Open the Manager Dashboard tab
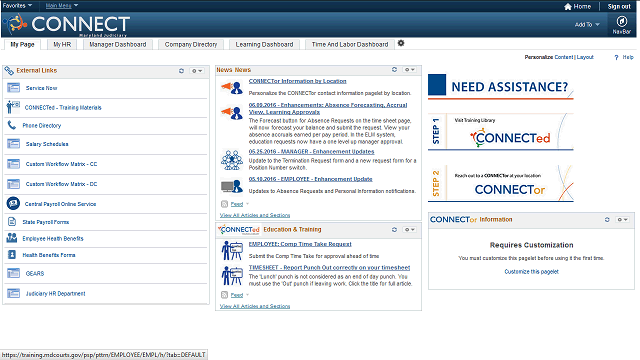Viewport: 640px width, 360px height. [x=118, y=44]
